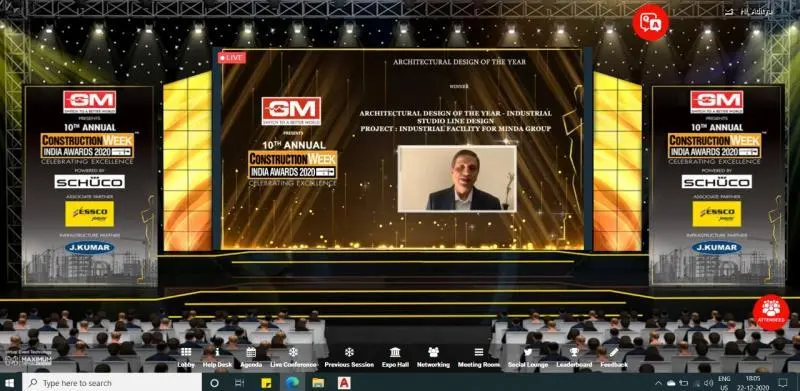Enter the Live Conference
This screenshot has width=800, height=391.
pos(293,357)
